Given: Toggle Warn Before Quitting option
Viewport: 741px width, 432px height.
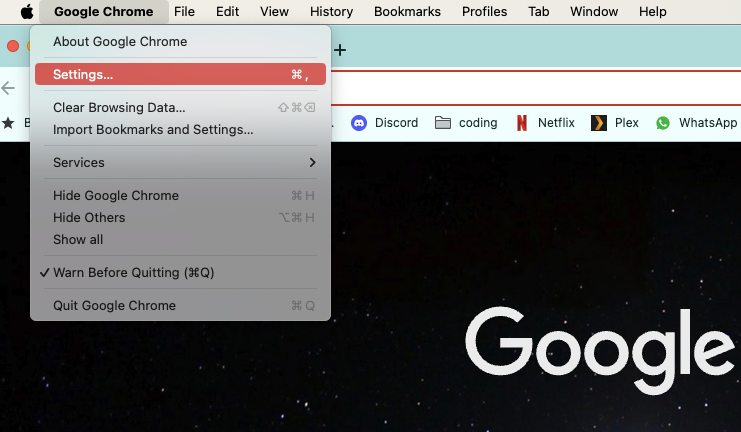Looking at the screenshot, I should (181, 273).
